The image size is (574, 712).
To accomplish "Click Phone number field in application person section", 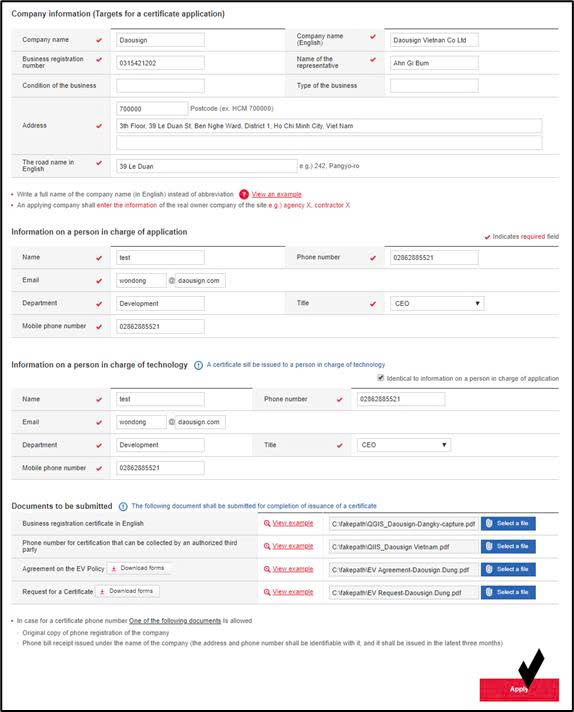I will point(434,257).
